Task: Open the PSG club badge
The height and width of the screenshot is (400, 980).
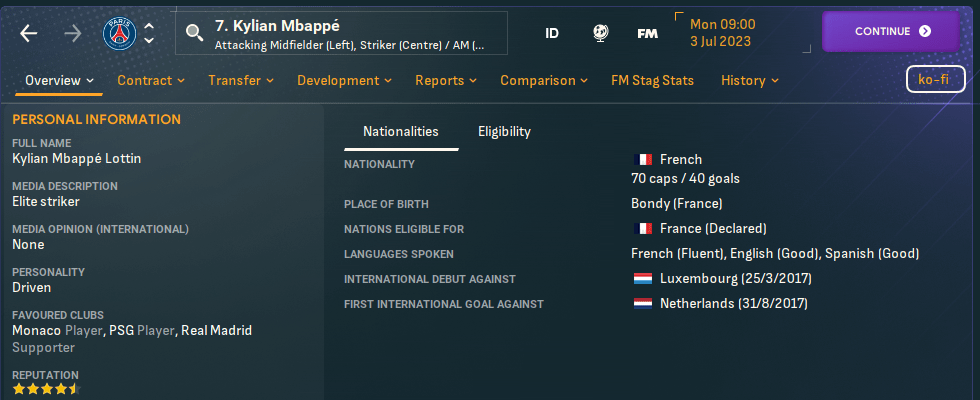Action: 119,33
